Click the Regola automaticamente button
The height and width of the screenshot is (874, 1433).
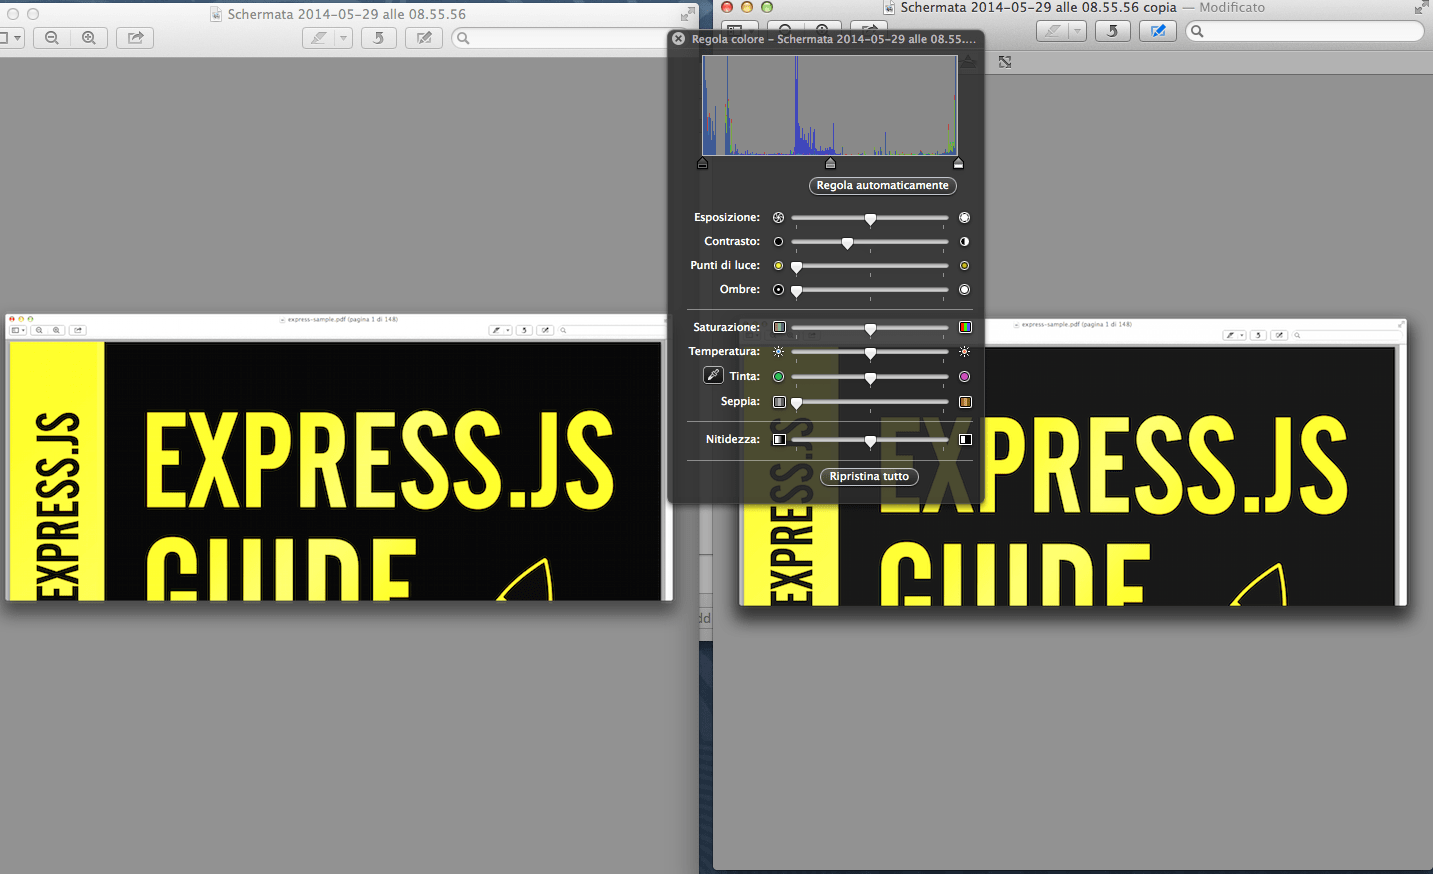[x=882, y=185]
